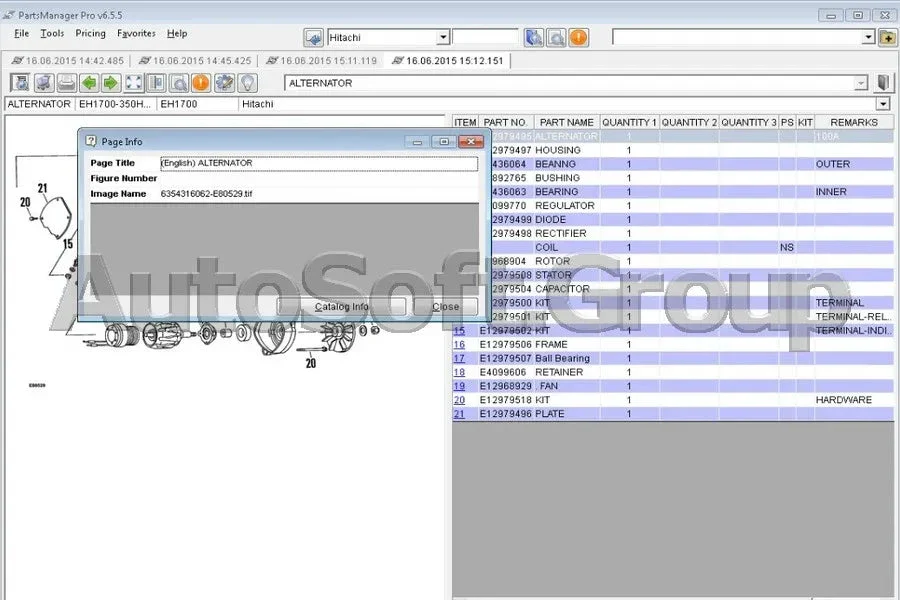Click item link 17
Image resolution: width=900 pixels, height=600 pixels.
(x=459, y=358)
